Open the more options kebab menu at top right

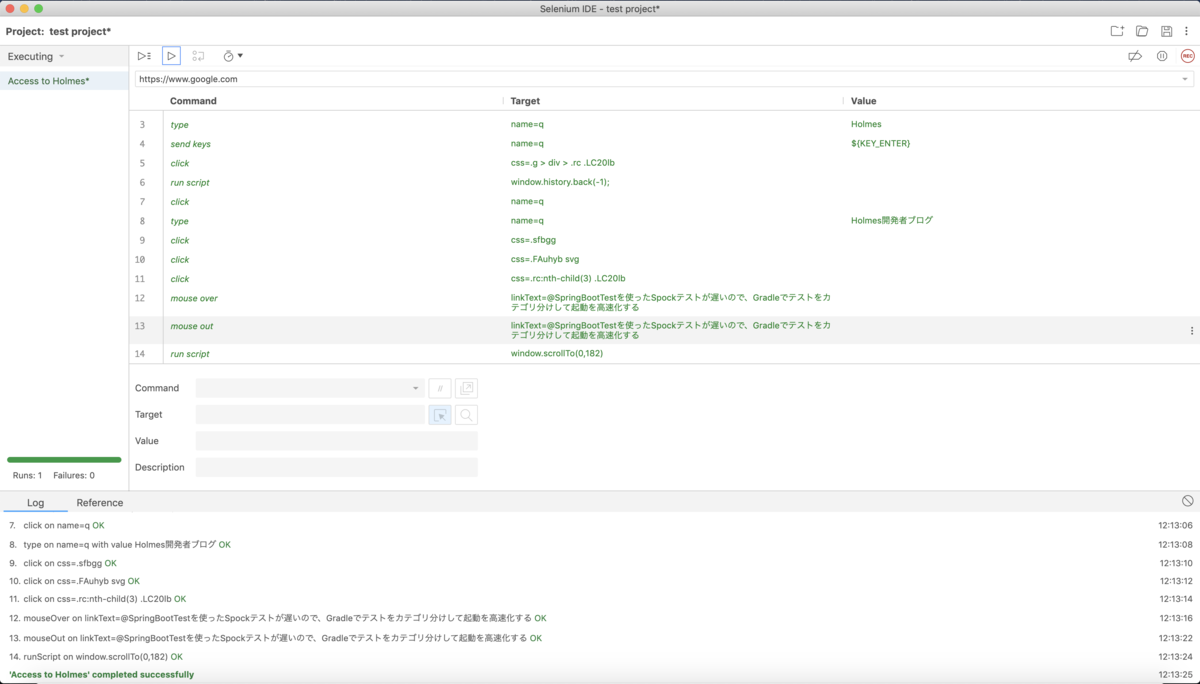pos(1186,32)
